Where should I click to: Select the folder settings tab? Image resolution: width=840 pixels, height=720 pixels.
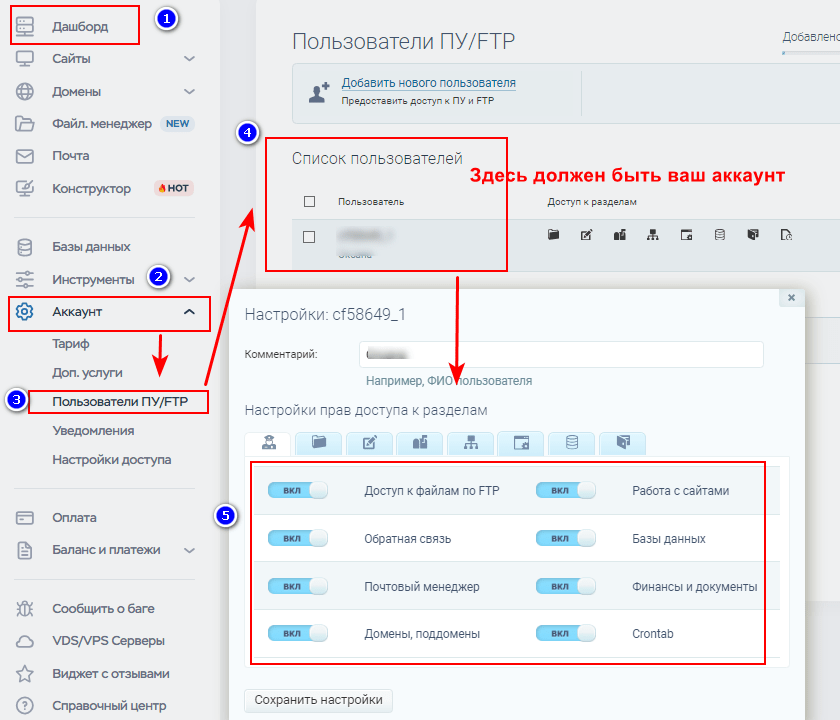pos(319,444)
